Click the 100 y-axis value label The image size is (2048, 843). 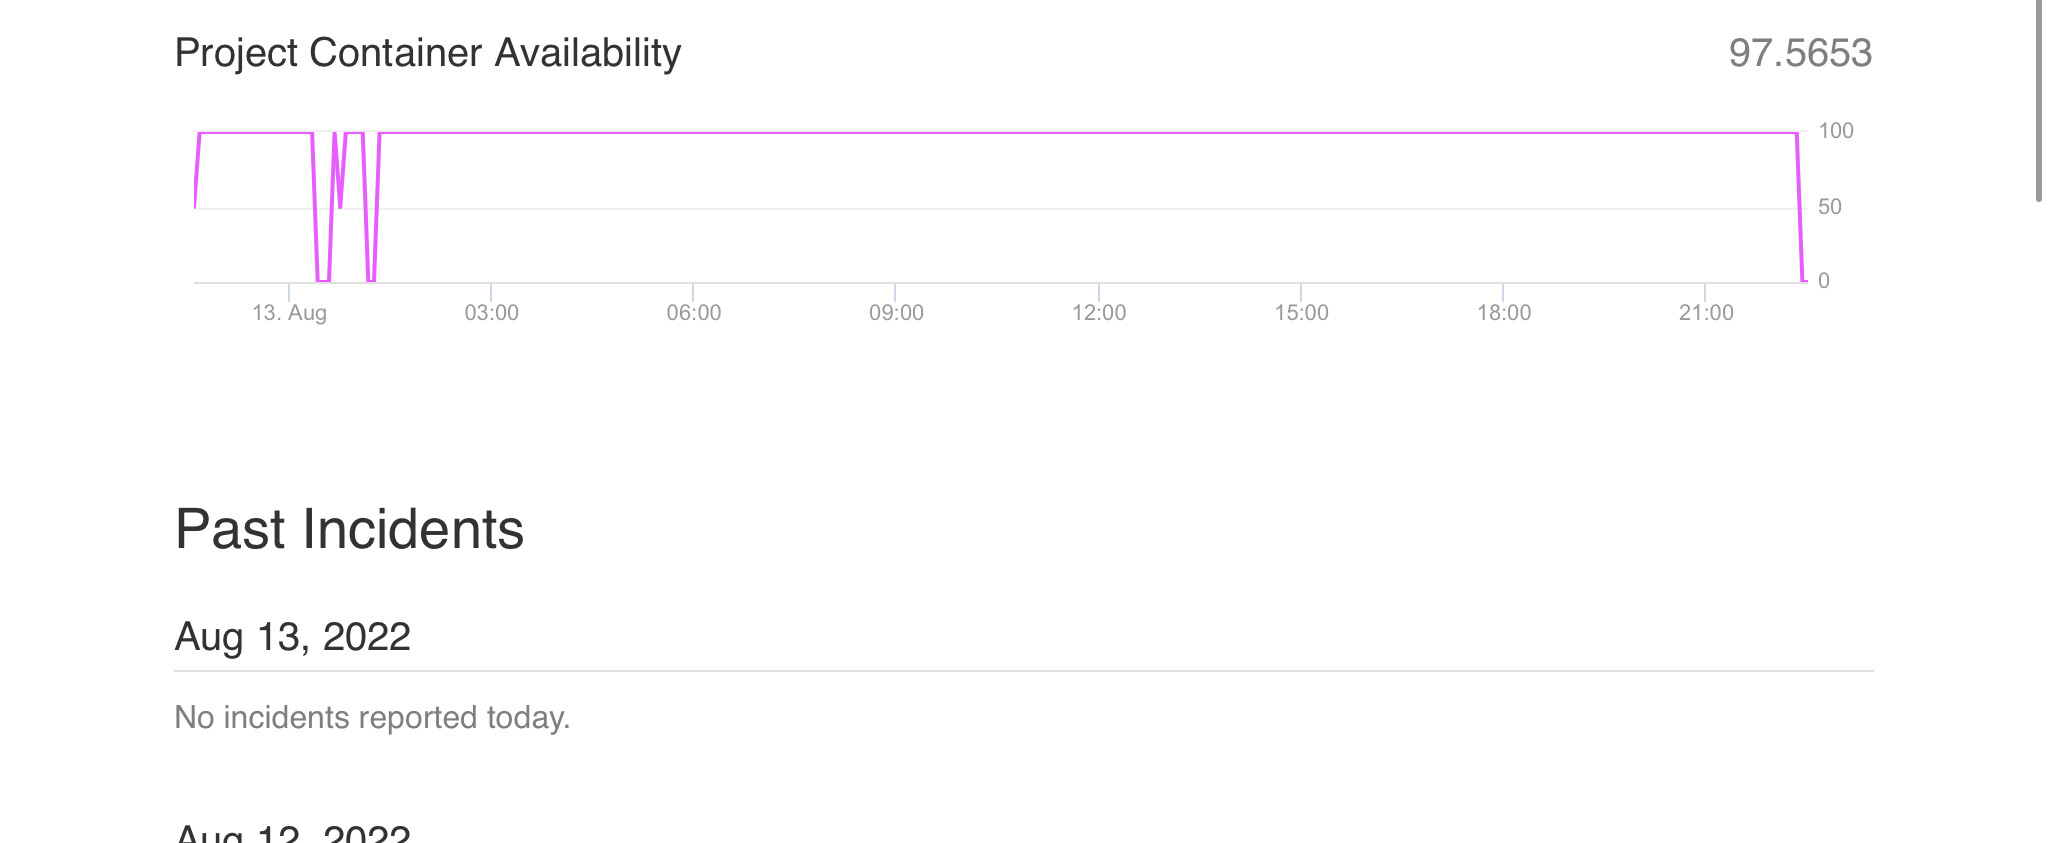click(1836, 131)
